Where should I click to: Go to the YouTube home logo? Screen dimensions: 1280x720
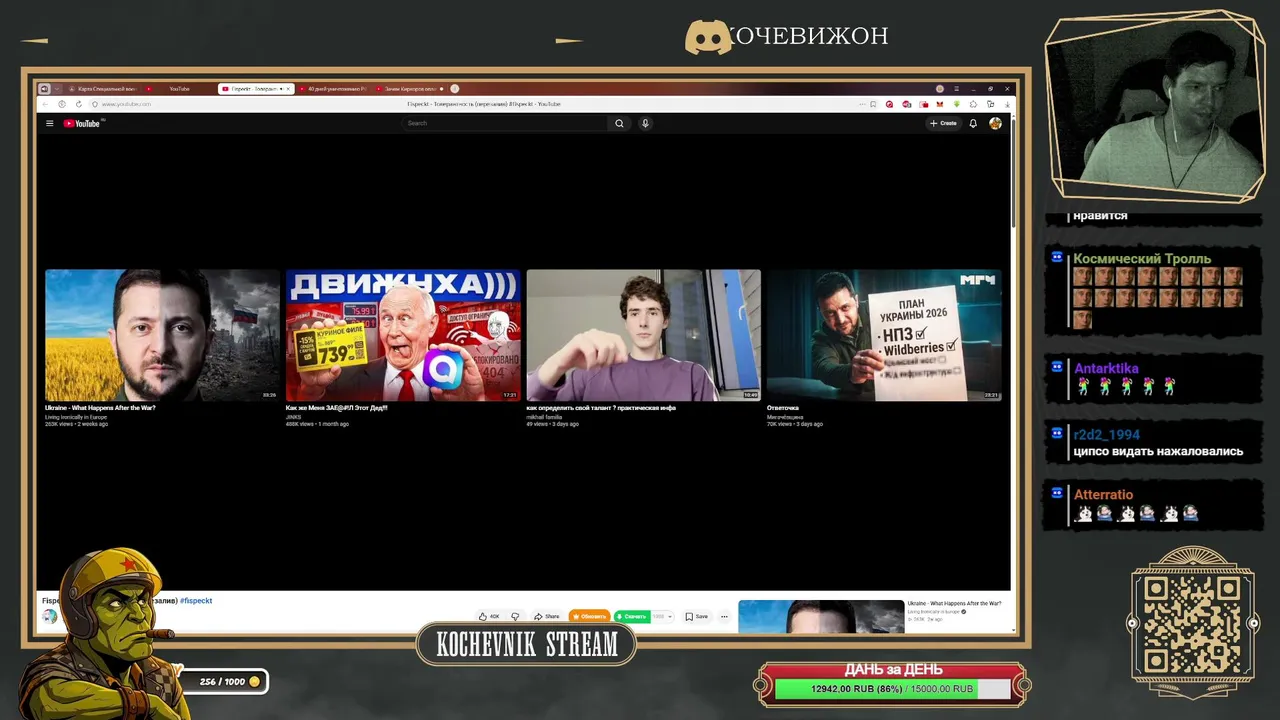pos(82,123)
